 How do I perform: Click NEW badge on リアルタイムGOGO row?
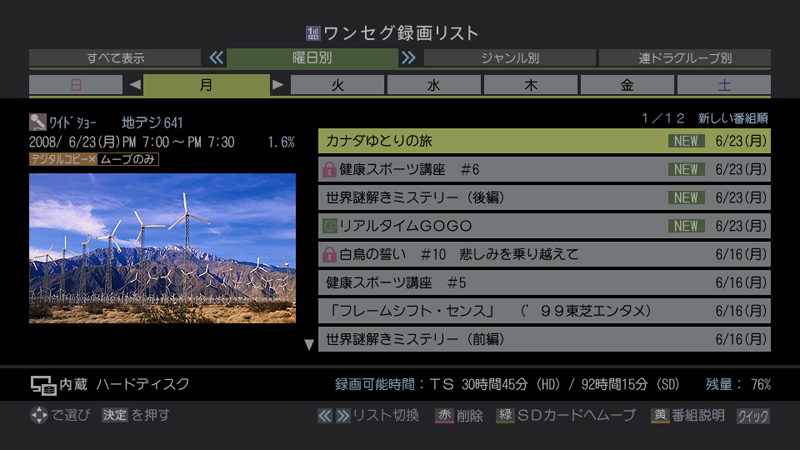click(686, 226)
